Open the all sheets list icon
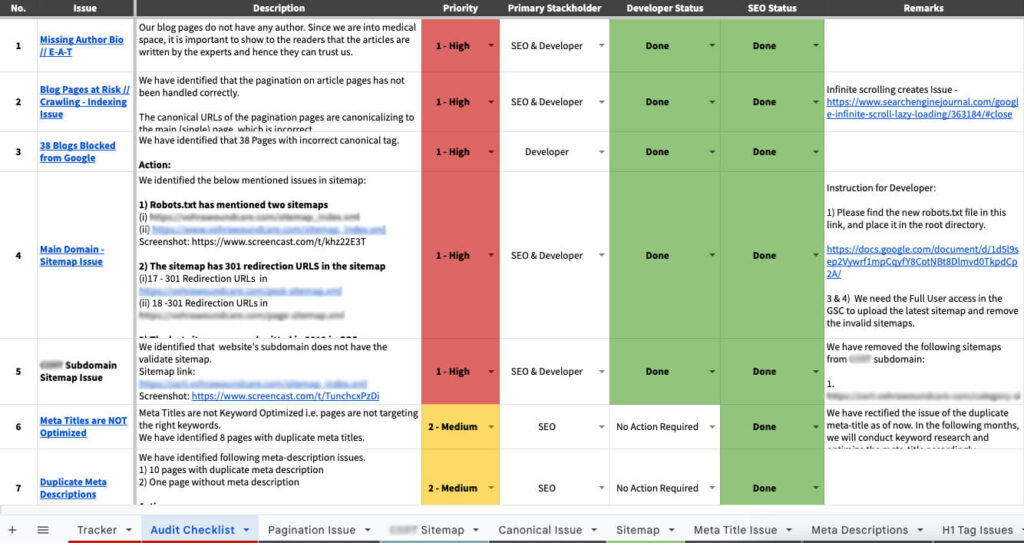This screenshot has width=1024, height=543. click(43, 530)
